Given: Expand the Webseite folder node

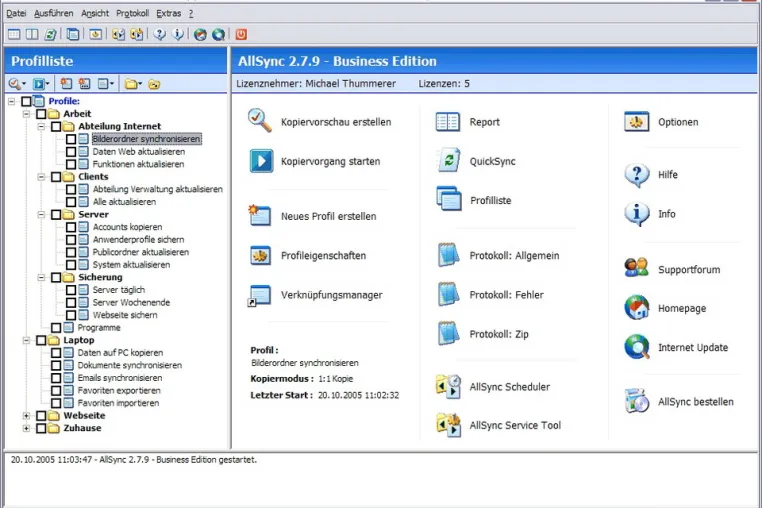Looking at the screenshot, I should point(26,416).
